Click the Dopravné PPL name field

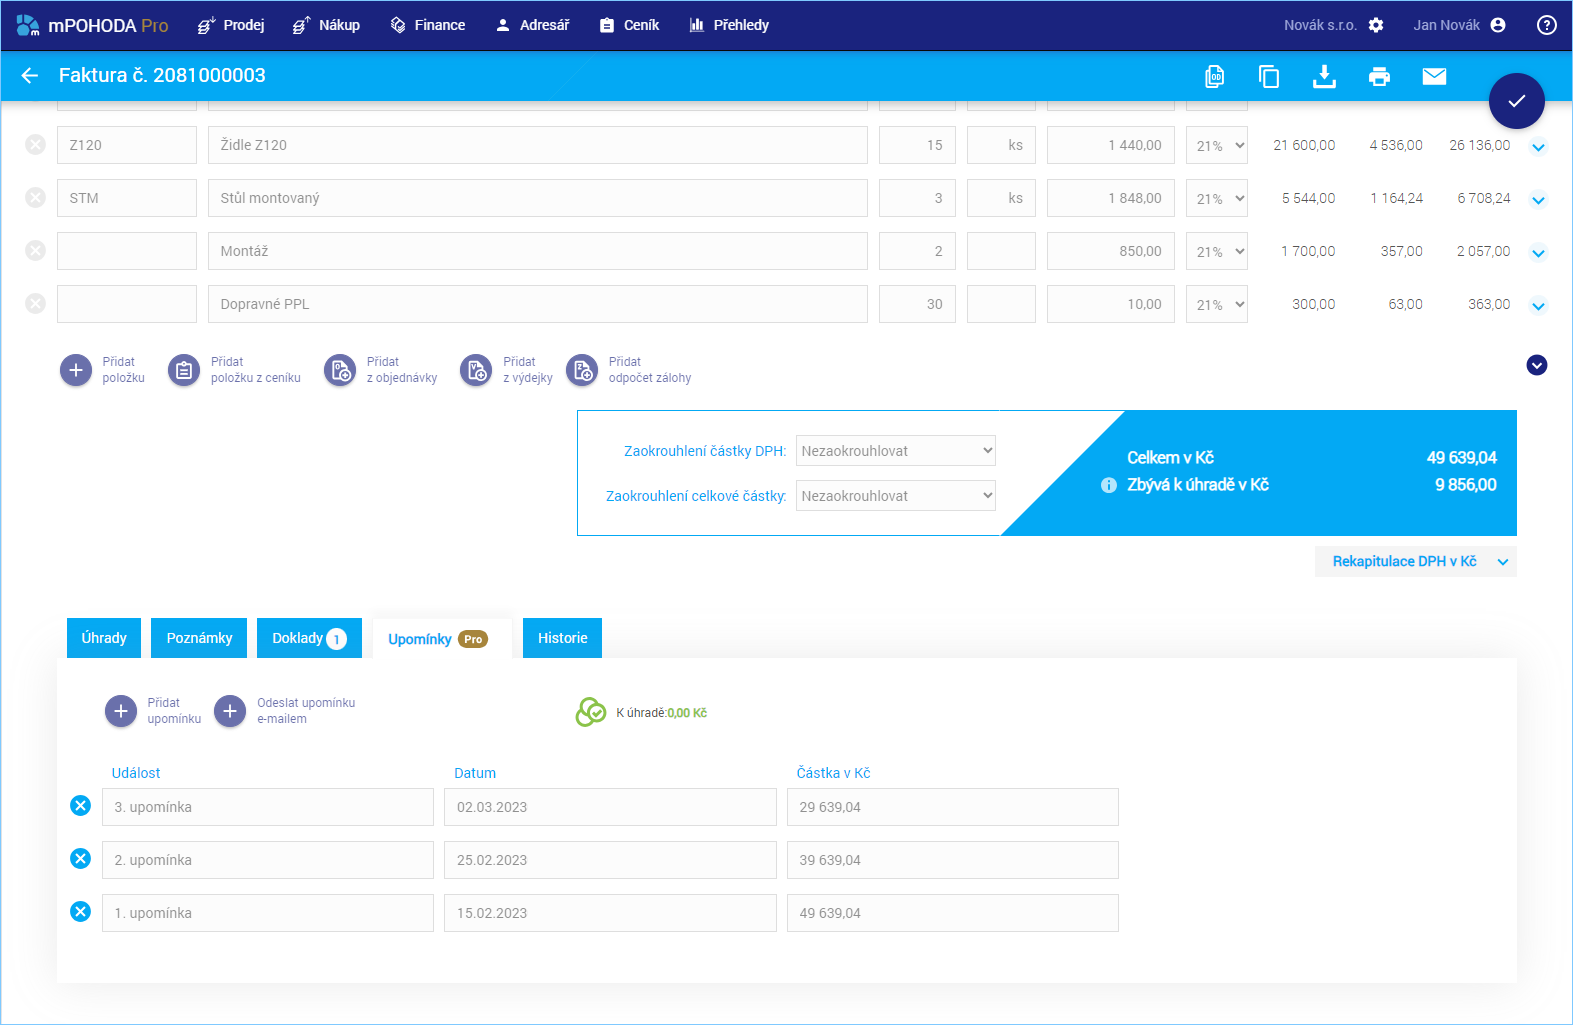click(538, 304)
